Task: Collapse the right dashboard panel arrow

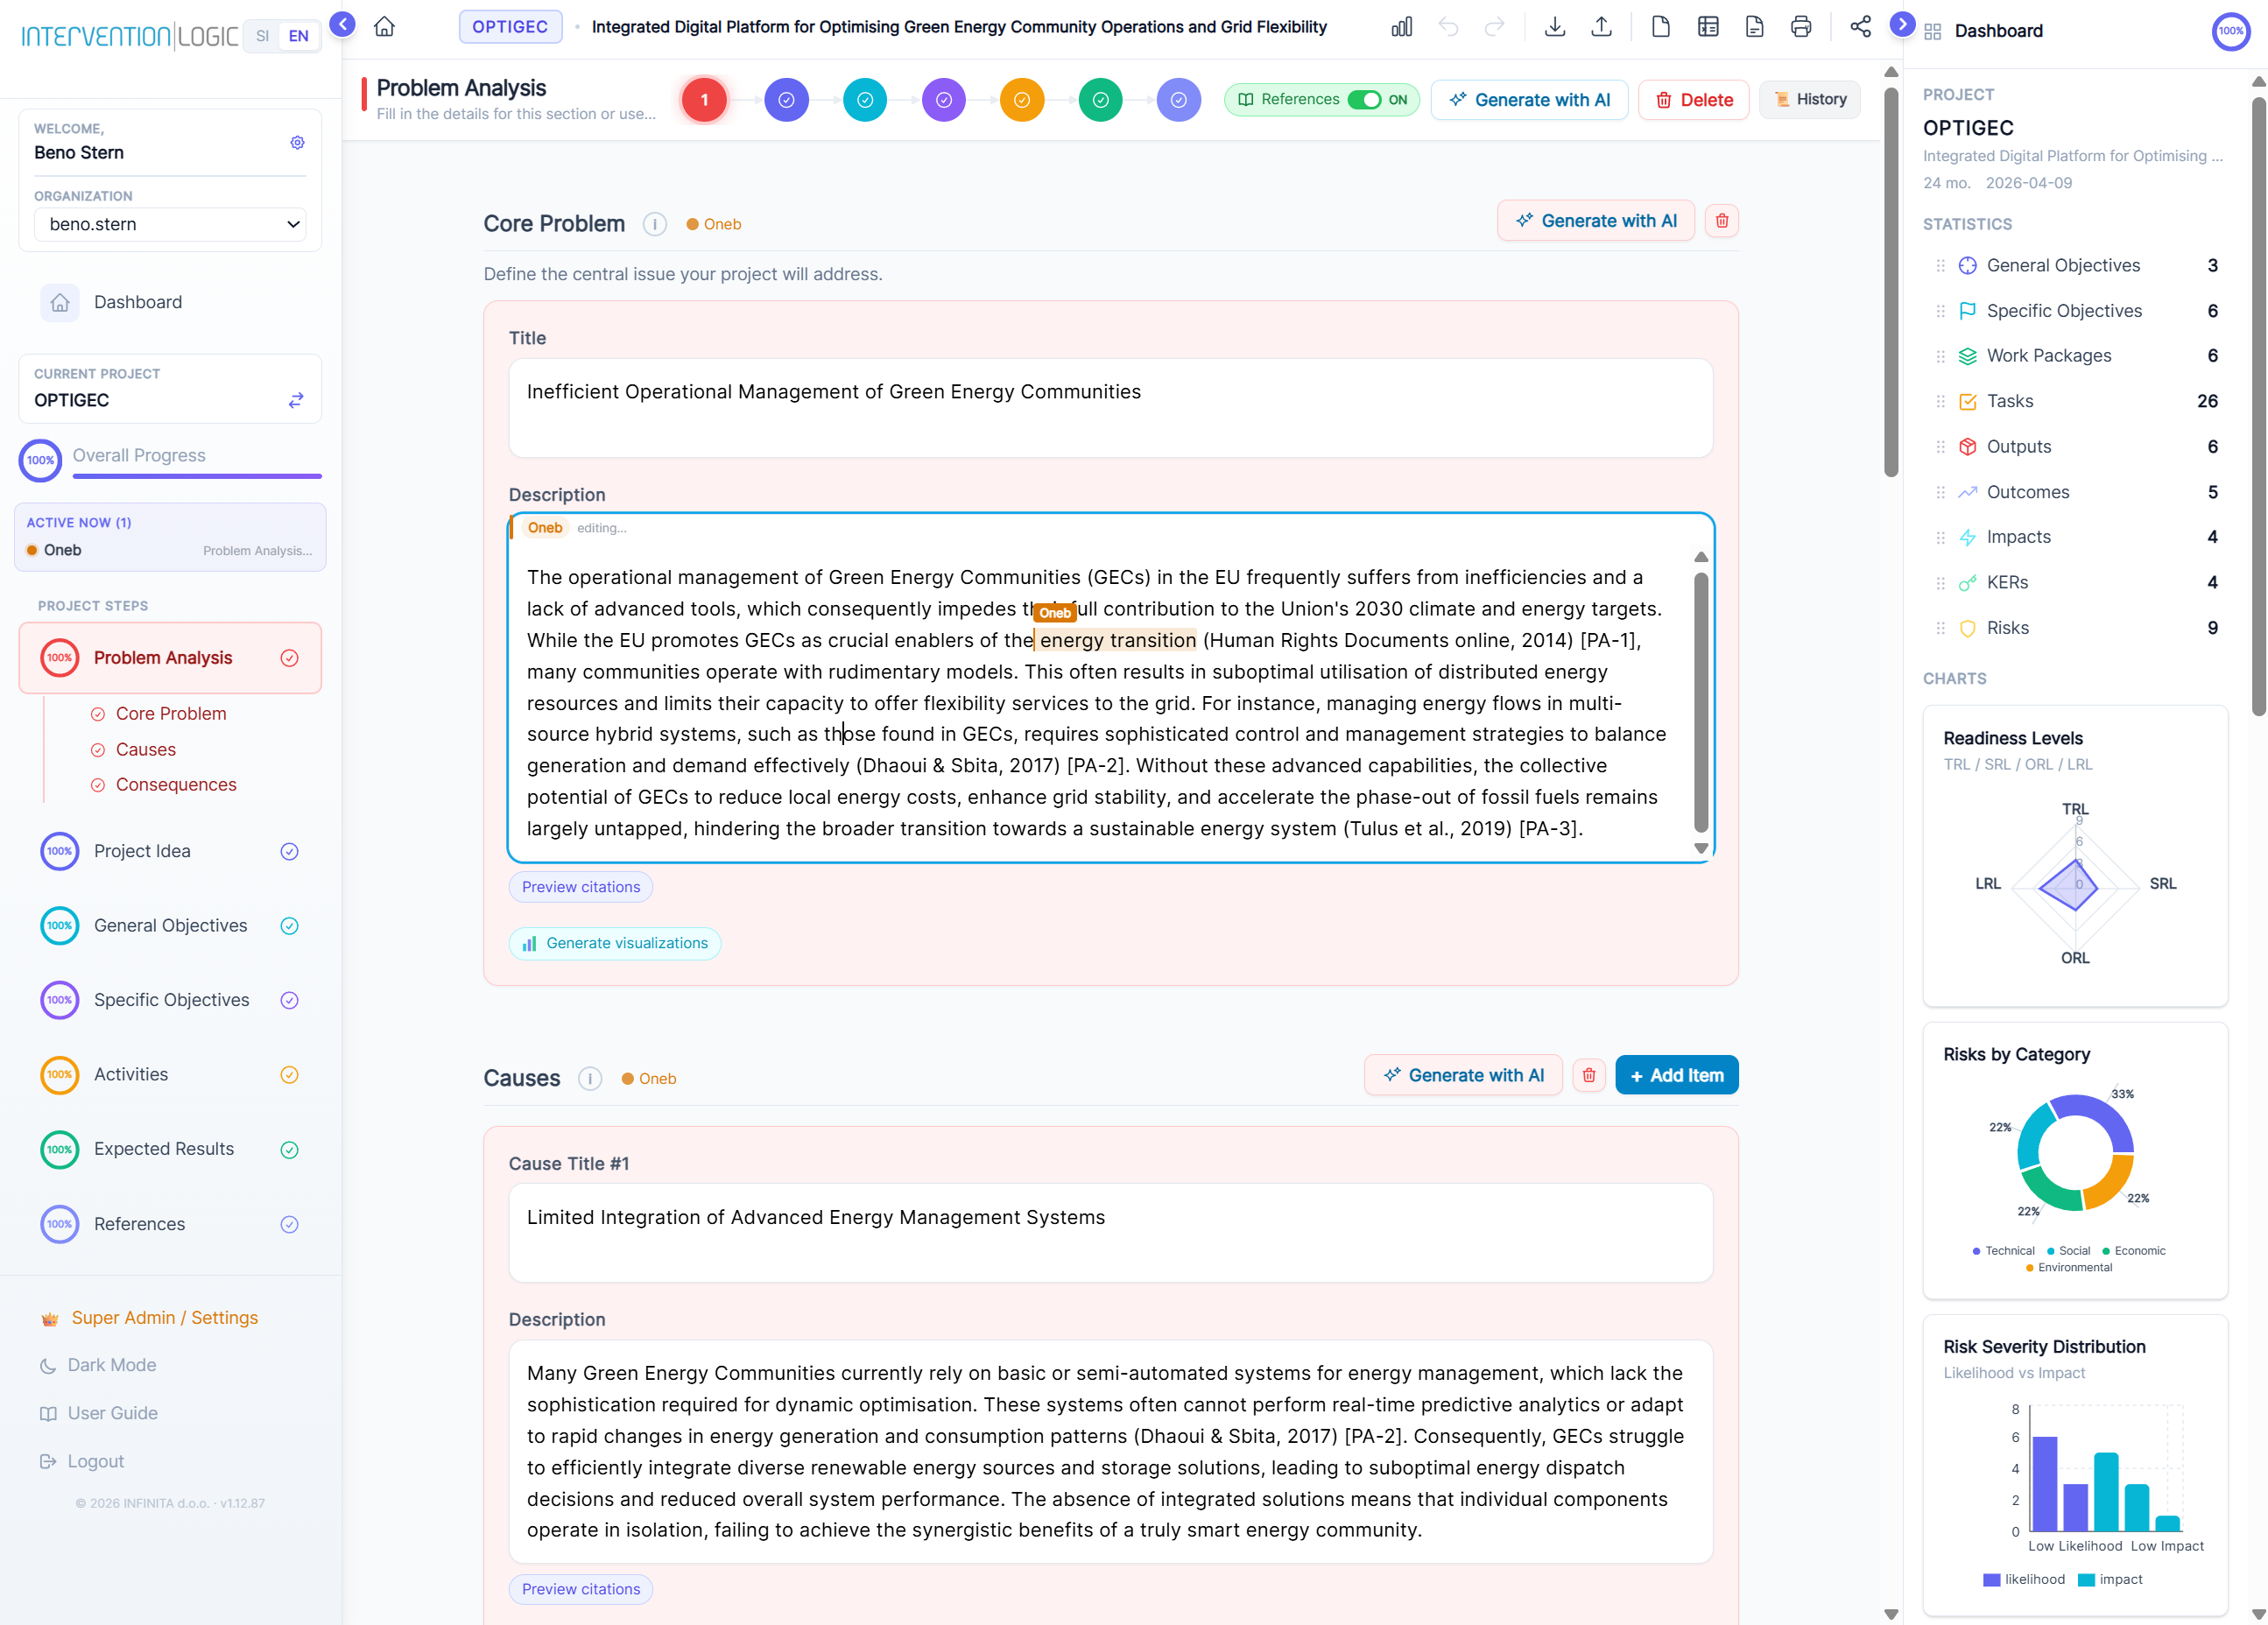Action: coord(1902,23)
